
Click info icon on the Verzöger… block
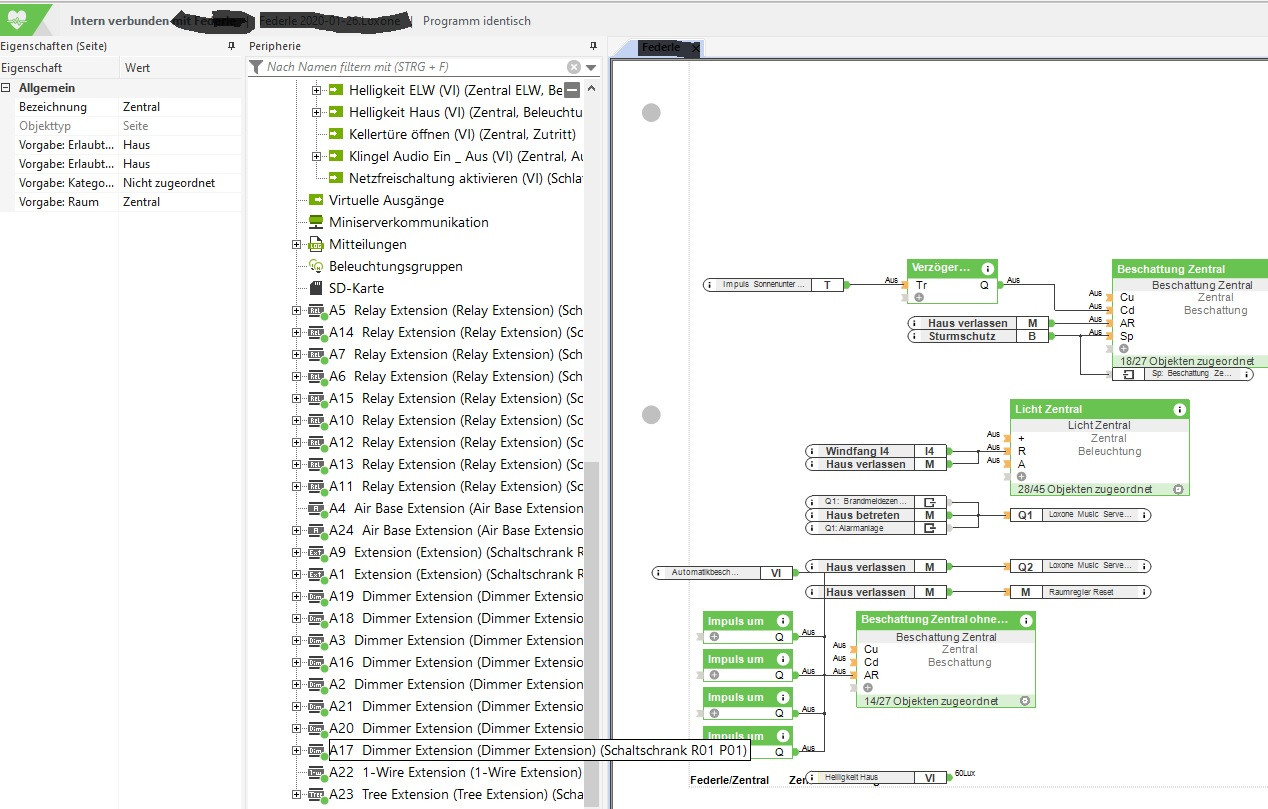(988, 268)
